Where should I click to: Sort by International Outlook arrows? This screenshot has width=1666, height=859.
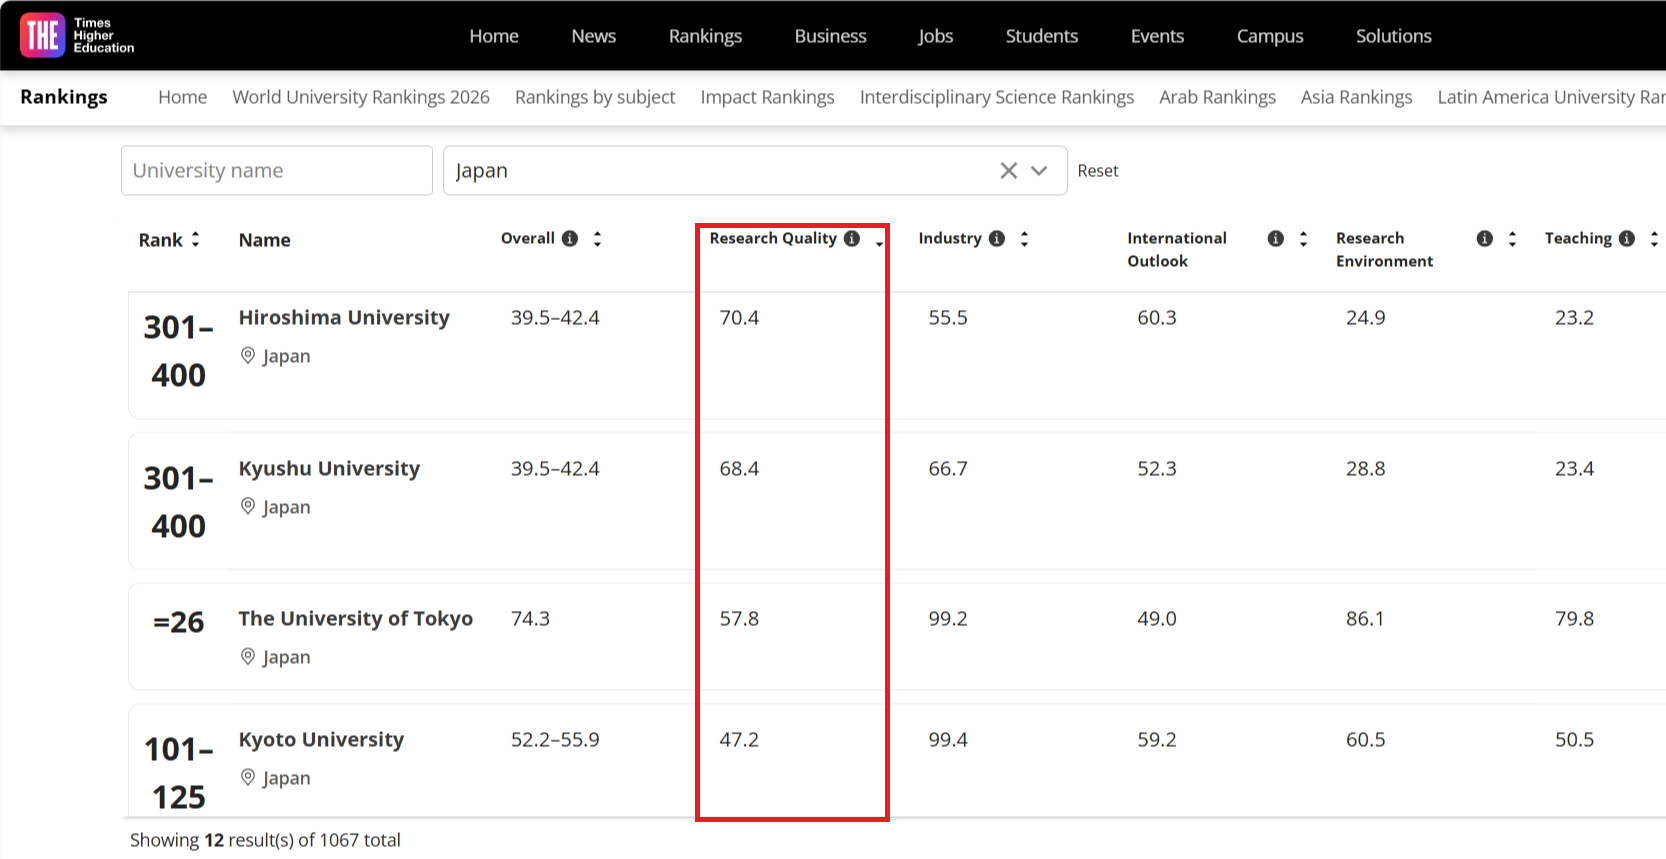tap(1303, 238)
